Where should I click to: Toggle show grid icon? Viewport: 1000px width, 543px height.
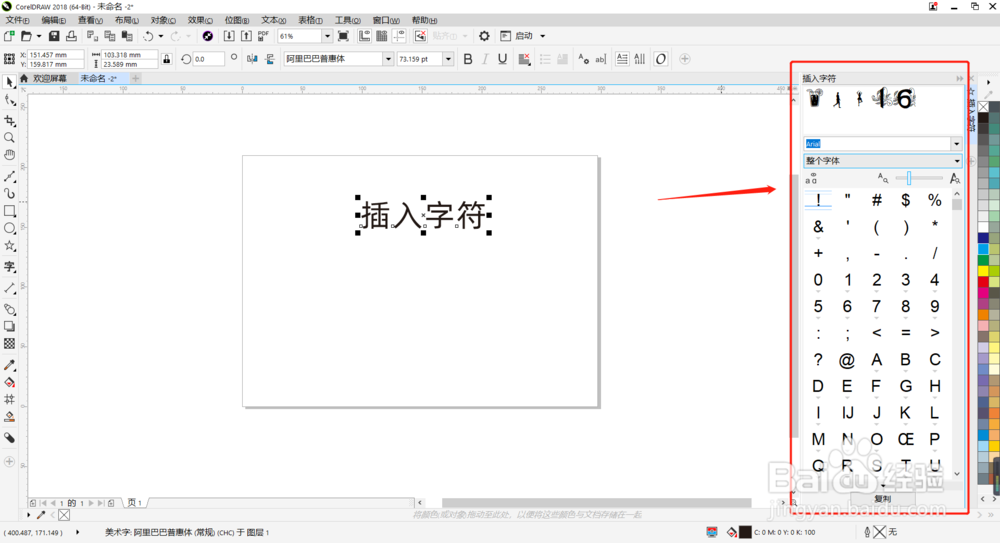coord(381,36)
